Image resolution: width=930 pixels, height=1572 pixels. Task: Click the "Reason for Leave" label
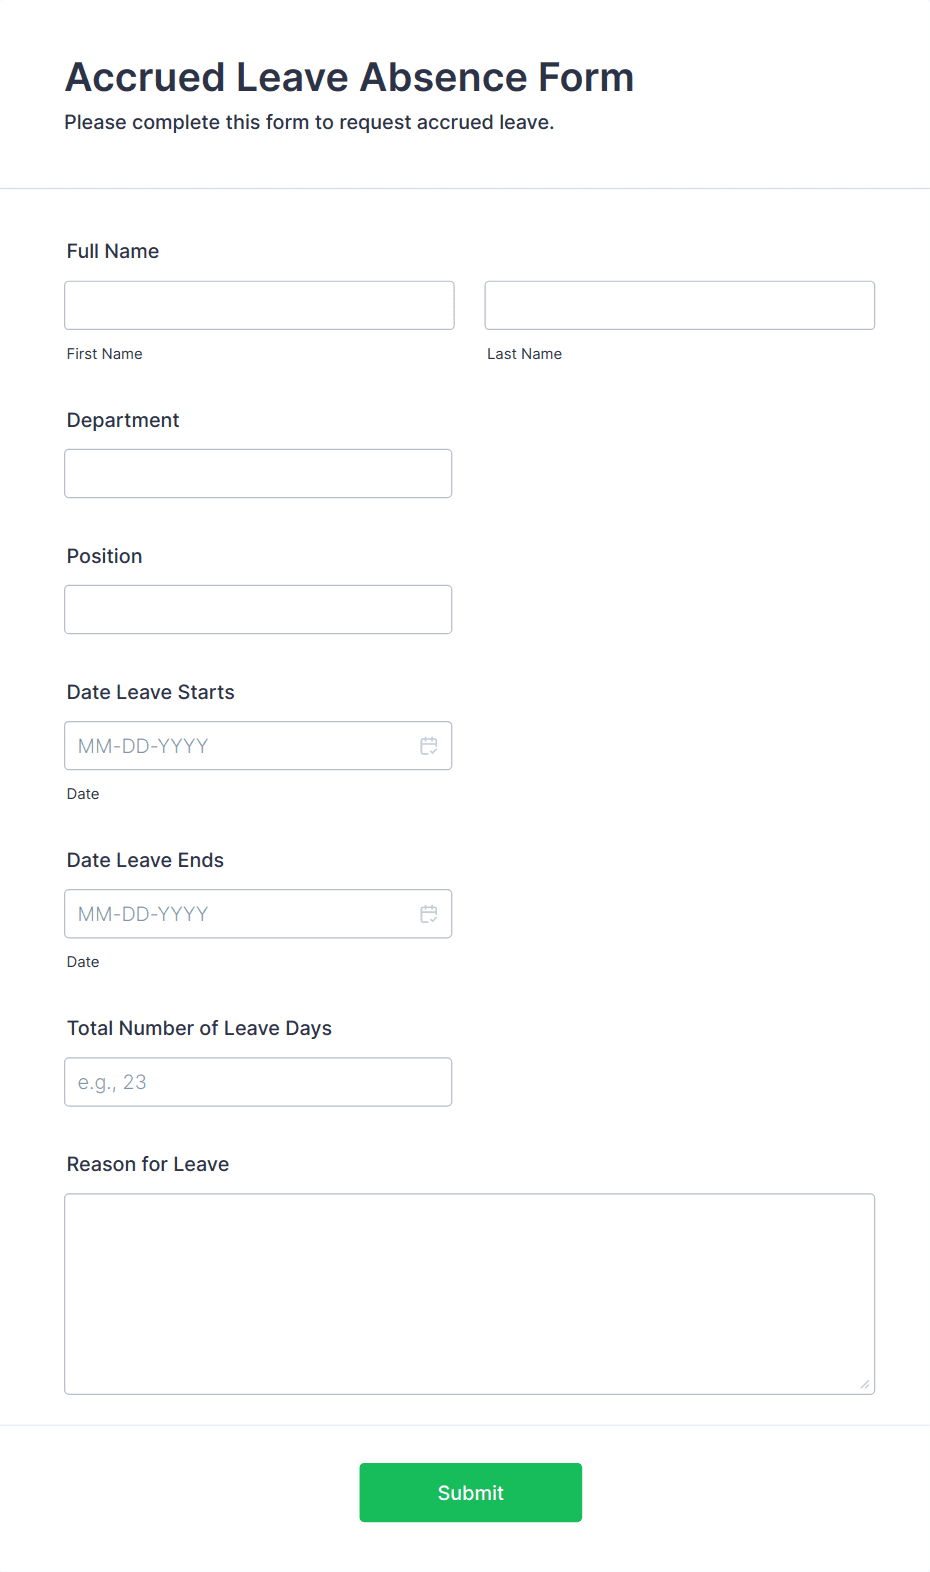148,1164
